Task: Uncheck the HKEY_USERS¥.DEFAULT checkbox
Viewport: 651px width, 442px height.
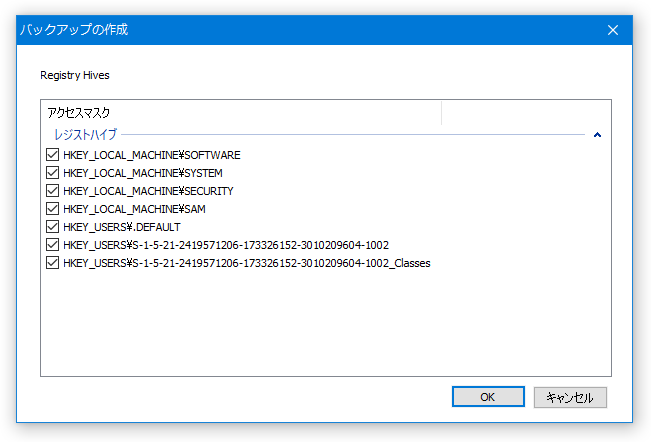Action: pos(52,227)
